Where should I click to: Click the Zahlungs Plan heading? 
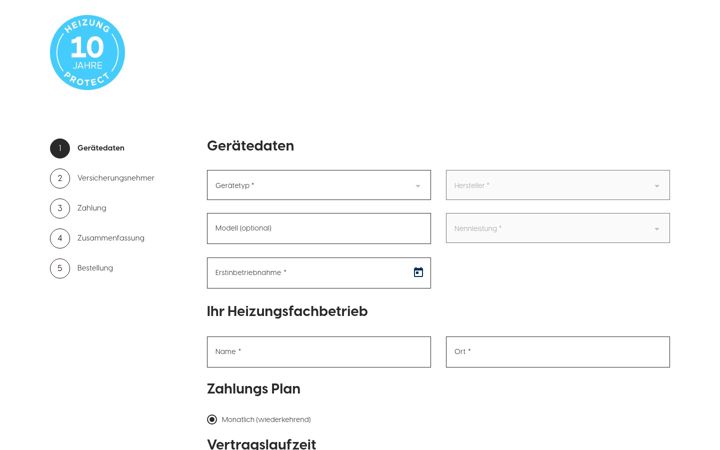pos(253,389)
